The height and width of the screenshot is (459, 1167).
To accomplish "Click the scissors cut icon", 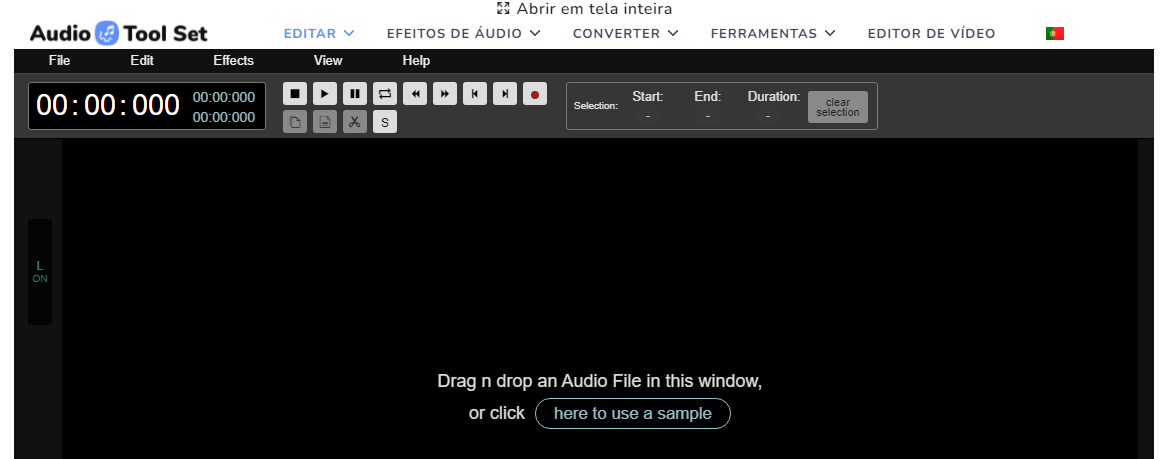I will click(x=355, y=121).
